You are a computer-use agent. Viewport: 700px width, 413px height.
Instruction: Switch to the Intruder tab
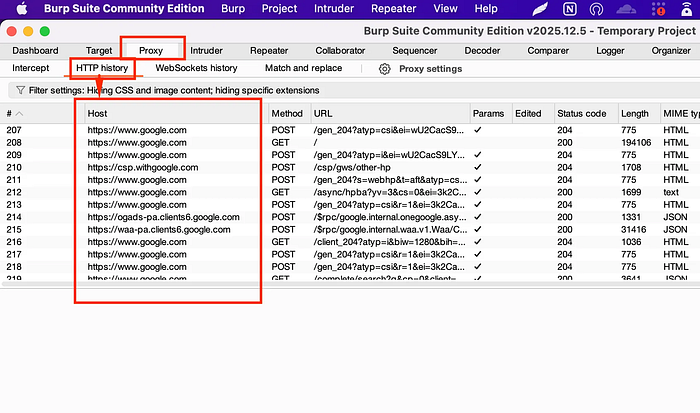206,50
